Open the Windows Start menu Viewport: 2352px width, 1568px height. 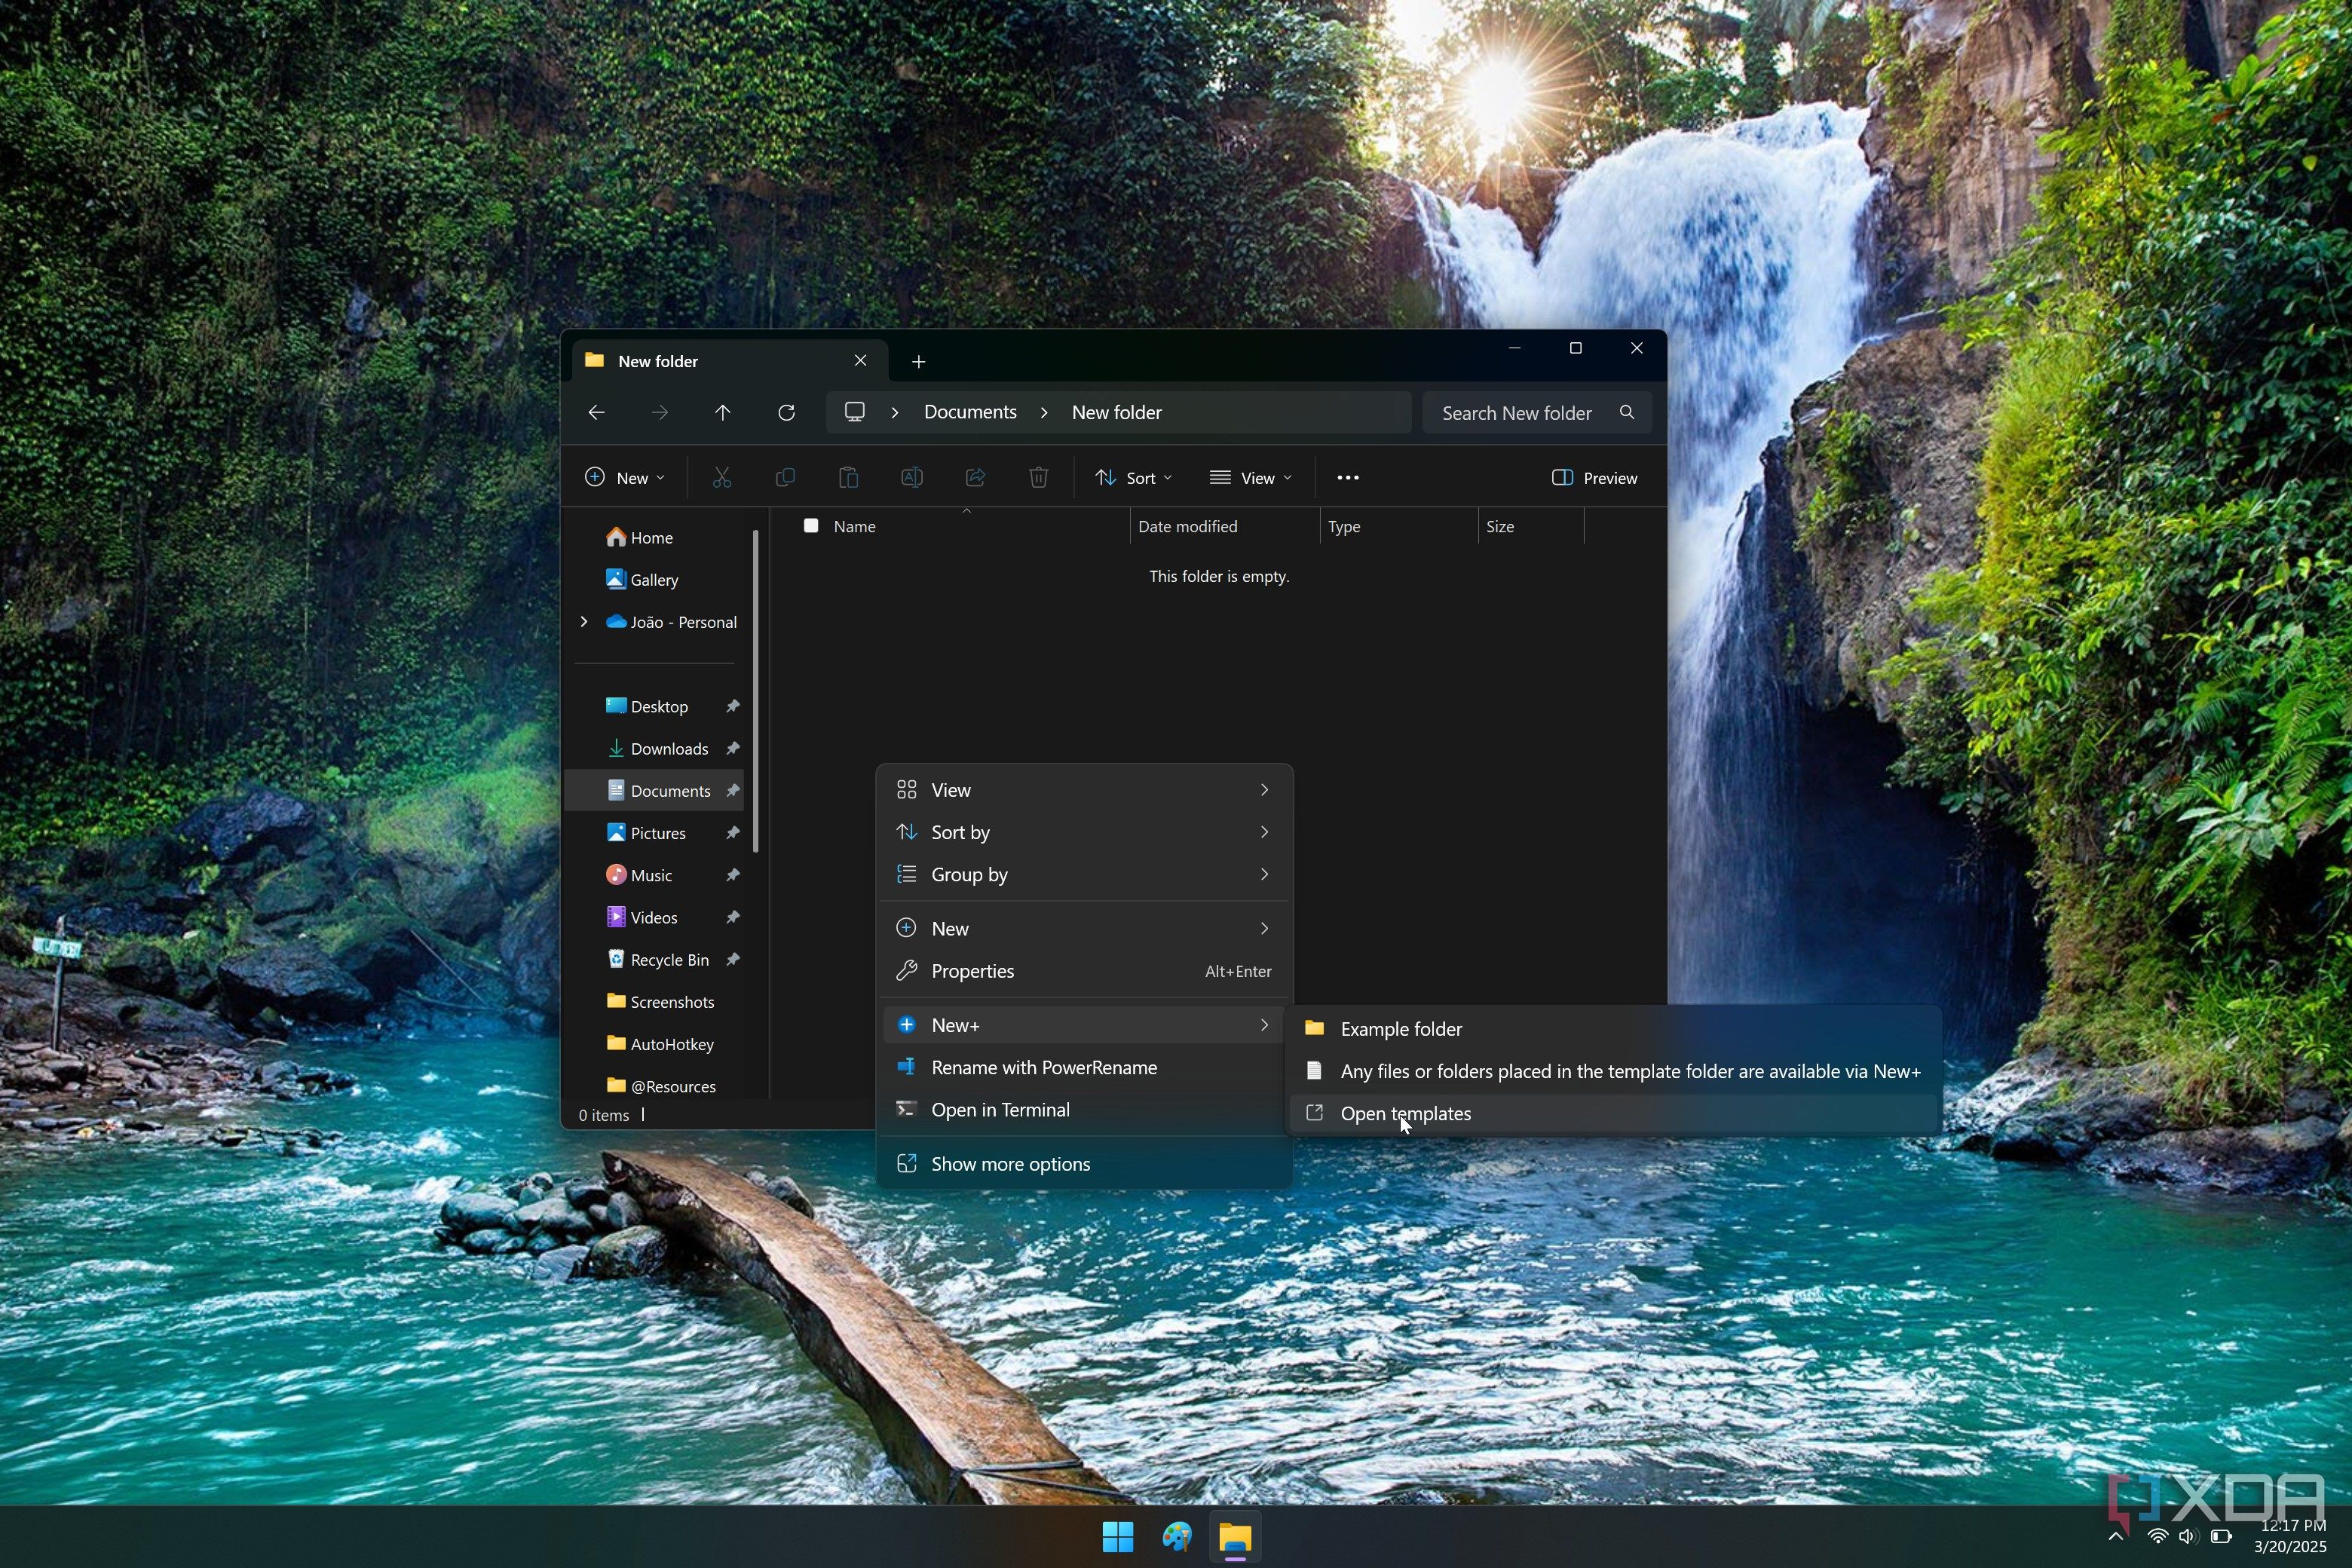click(x=1118, y=1537)
